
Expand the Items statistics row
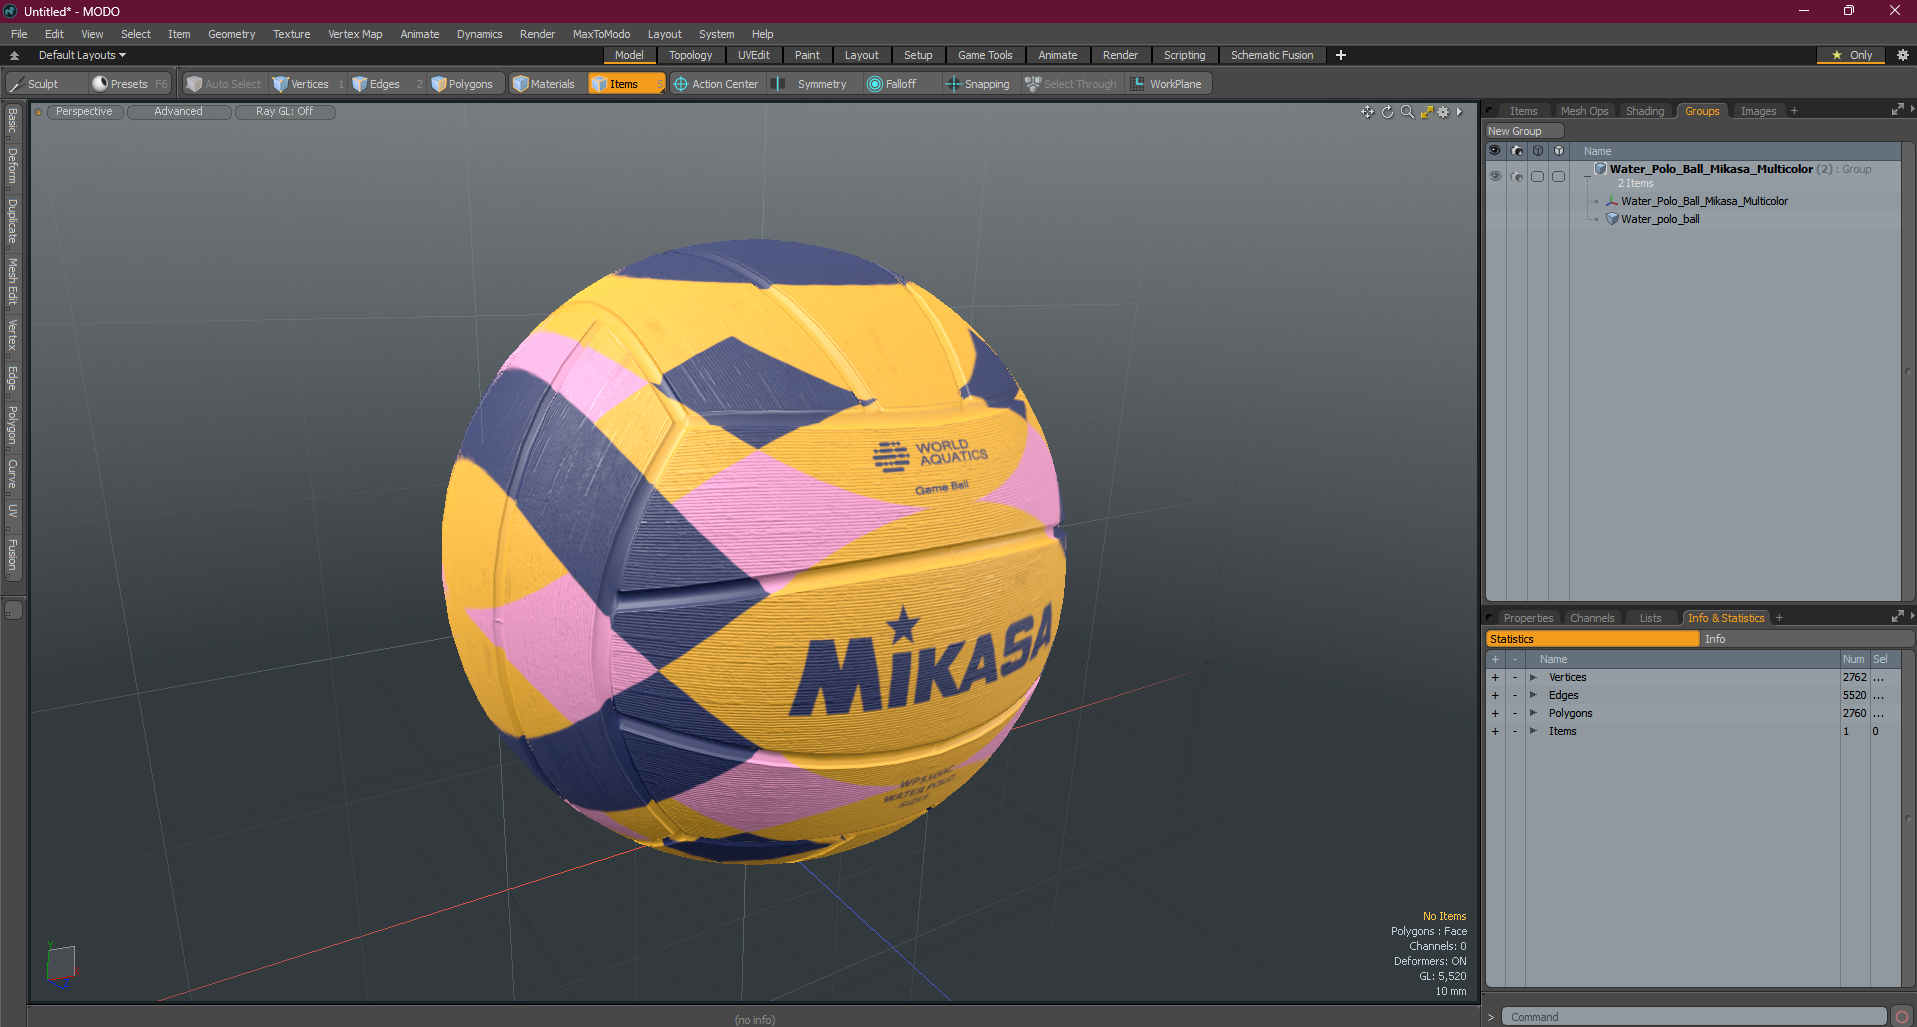point(1533,731)
